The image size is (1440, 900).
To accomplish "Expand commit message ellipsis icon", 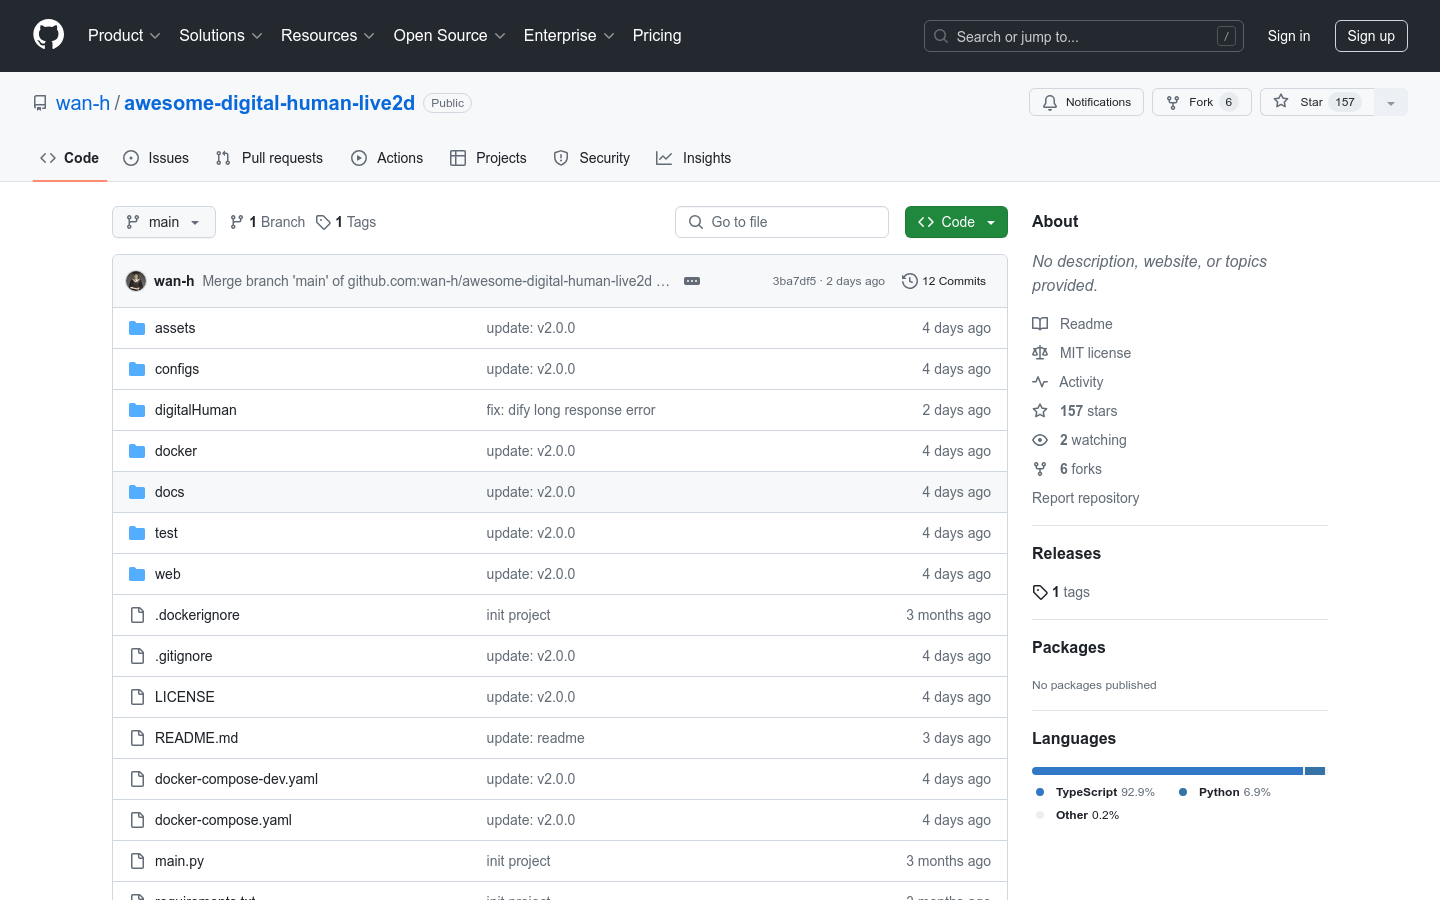I will coord(692,281).
